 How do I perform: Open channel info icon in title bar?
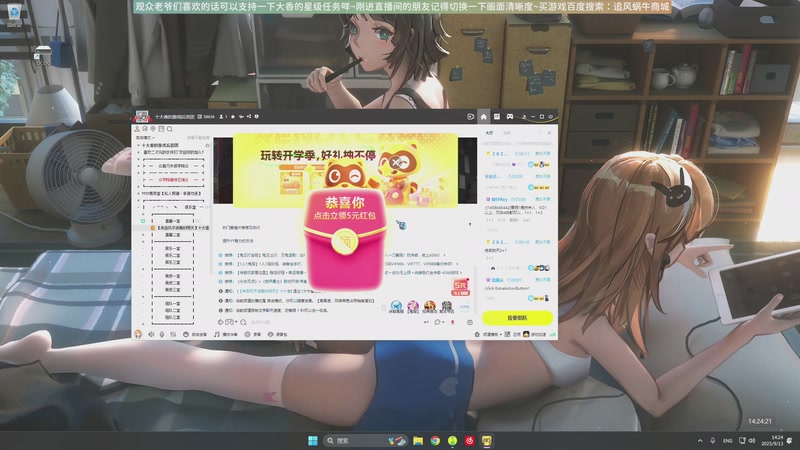point(256,117)
